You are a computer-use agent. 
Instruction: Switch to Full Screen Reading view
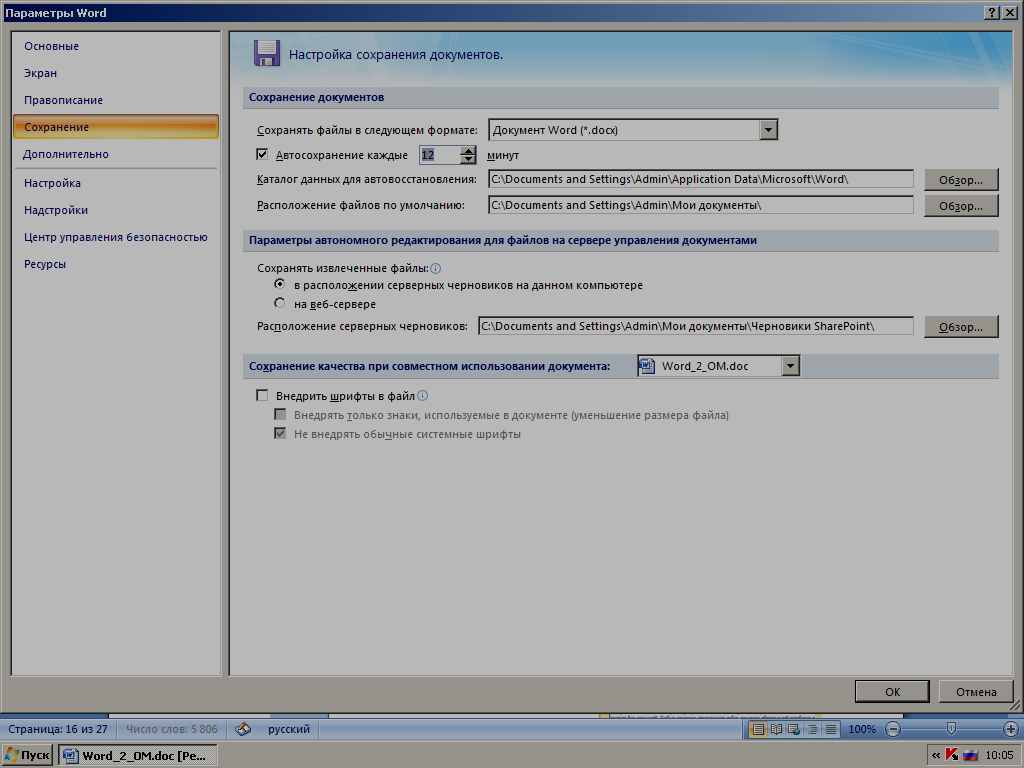click(776, 729)
